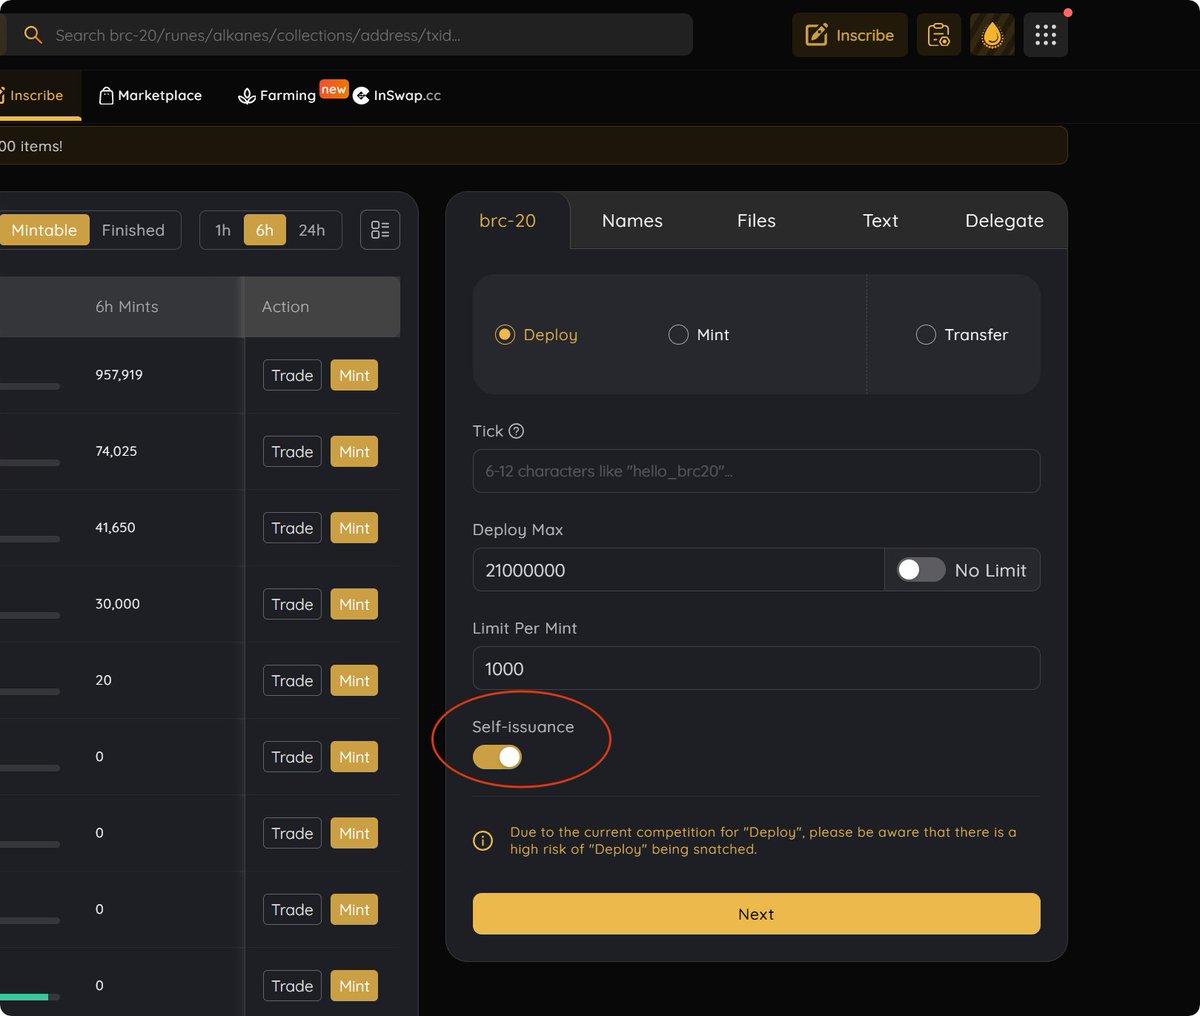This screenshot has width=1200, height=1016.
Task: Go to Marketplace in navigation
Action: [x=150, y=96]
